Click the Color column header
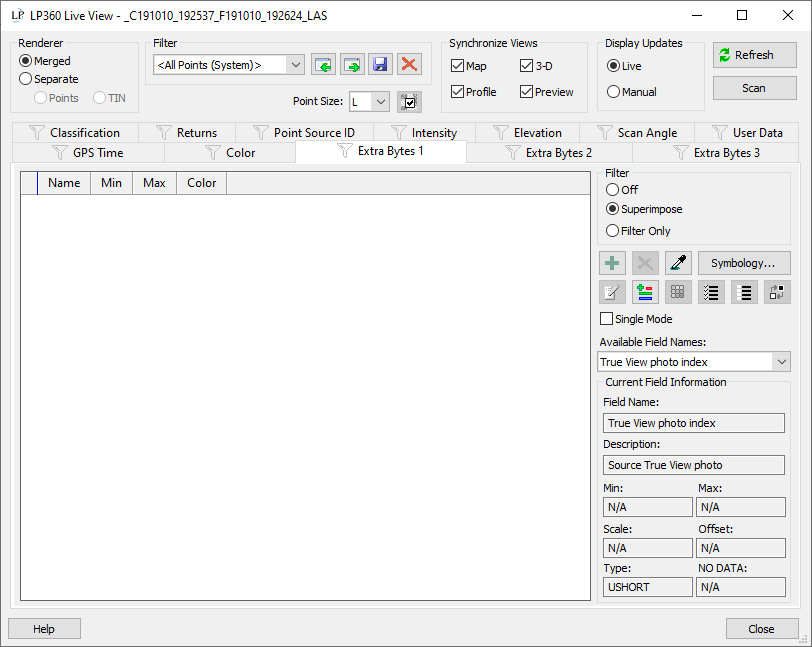The image size is (812, 647). coord(201,183)
